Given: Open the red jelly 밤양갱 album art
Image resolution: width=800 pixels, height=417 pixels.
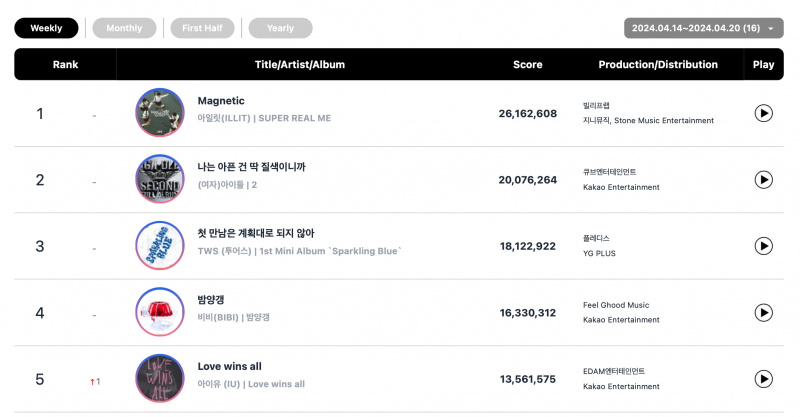Looking at the screenshot, I should point(160,312).
